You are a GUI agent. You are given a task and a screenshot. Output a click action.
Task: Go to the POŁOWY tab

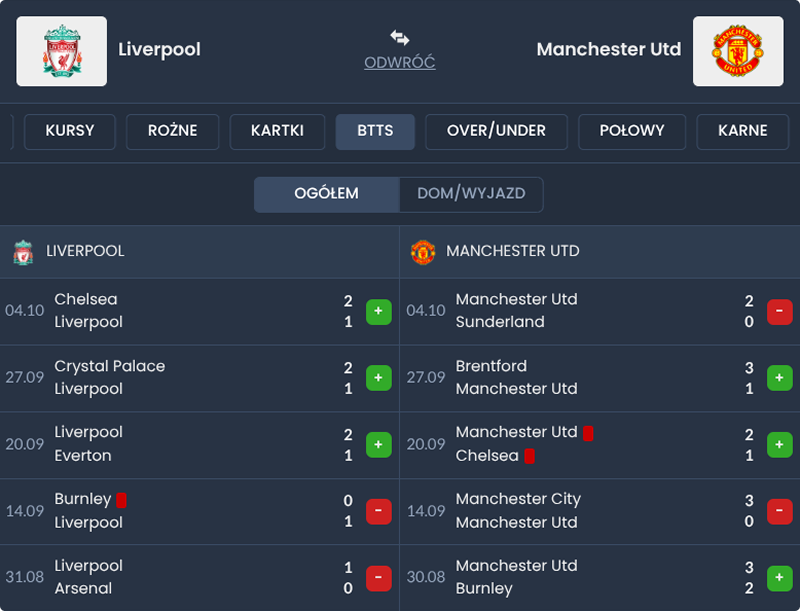tap(630, 131)
